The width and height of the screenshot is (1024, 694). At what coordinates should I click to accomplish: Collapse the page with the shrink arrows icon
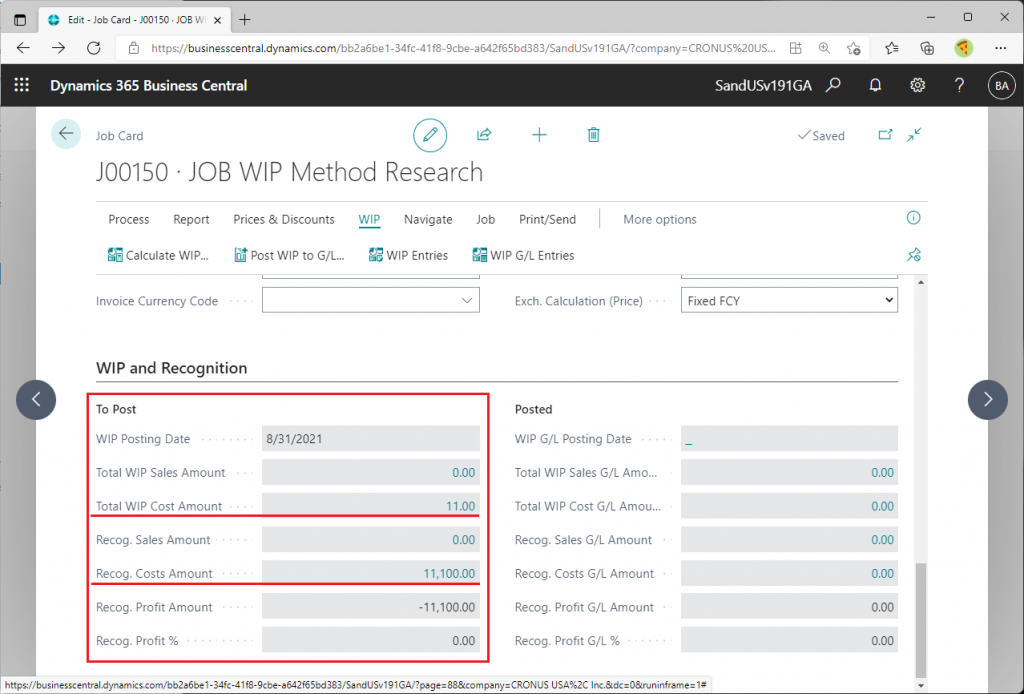[914, 135]
